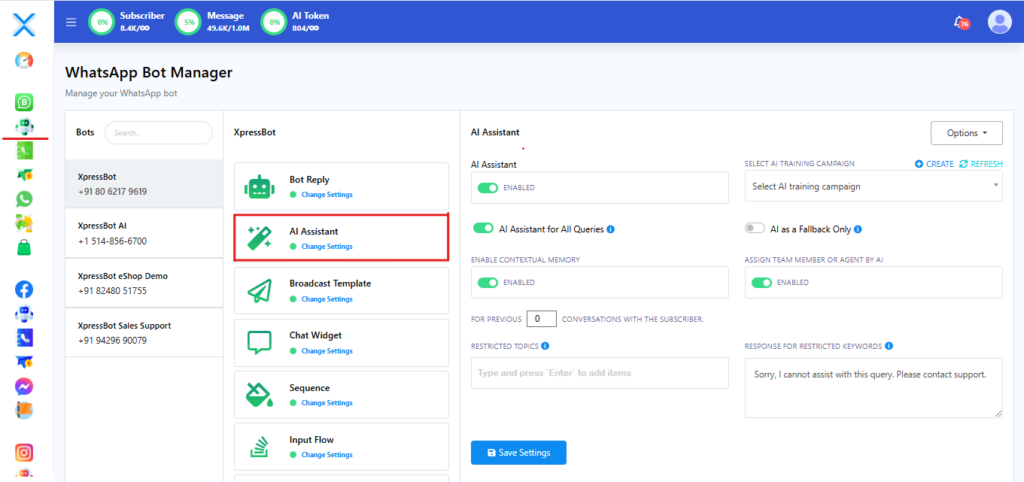Screen dimensions: 1024x482
Task: Expand Select AI training campaign dropdown
Action: coord(873,186)
